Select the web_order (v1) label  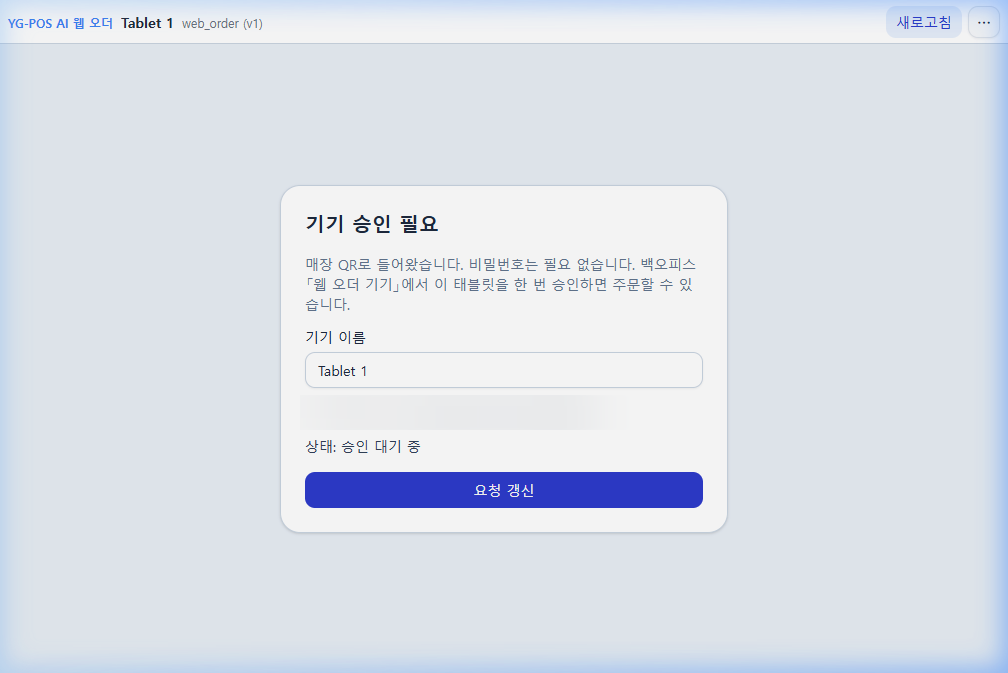pyautogui.click(x=222, y=24)
